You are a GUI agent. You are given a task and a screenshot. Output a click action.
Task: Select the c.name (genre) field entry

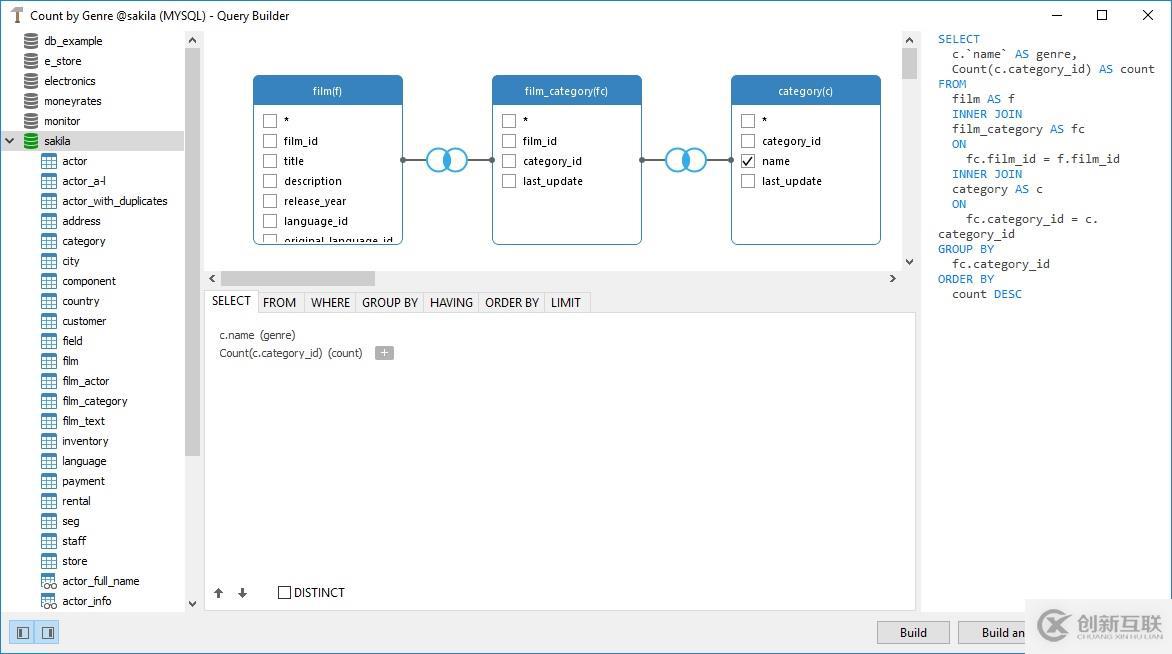pos(257,335)
